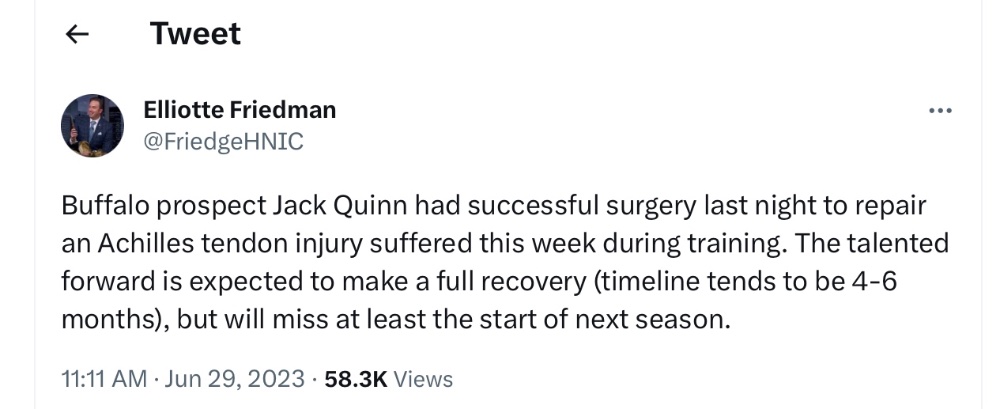The width and height of the screenshot is (1000, 409).
Task: Click the 58.3K view count
Action: point(356,379)
